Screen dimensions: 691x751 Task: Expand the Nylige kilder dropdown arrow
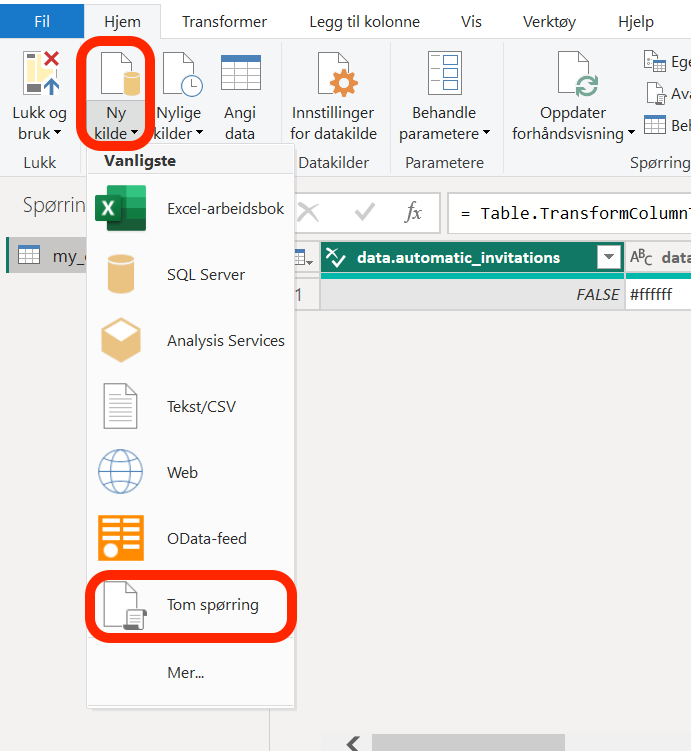pos(200,132)
